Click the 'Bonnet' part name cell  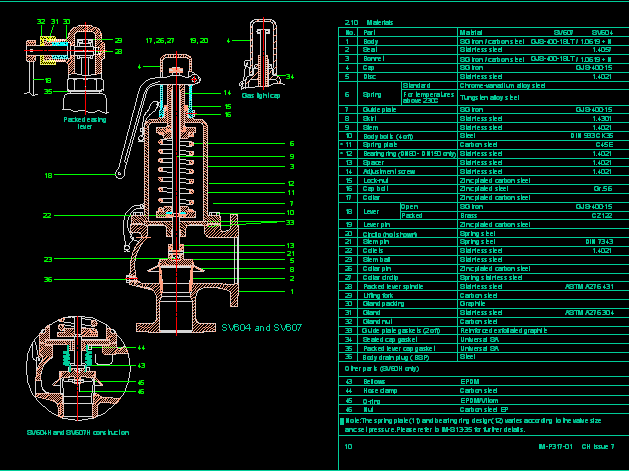point(373,59)
